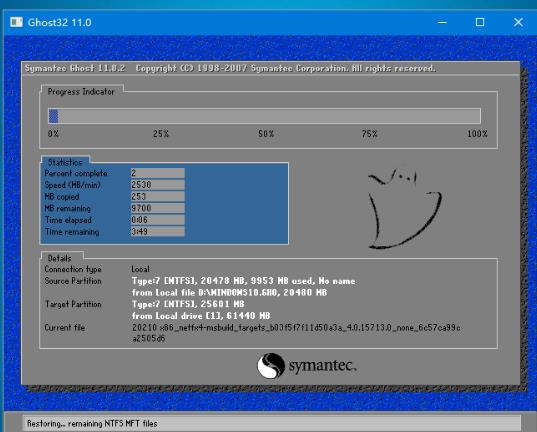This screenshot has height=432, width=537.
Task: Close the Ghost32 11.0 window
Action: (518, 22)
